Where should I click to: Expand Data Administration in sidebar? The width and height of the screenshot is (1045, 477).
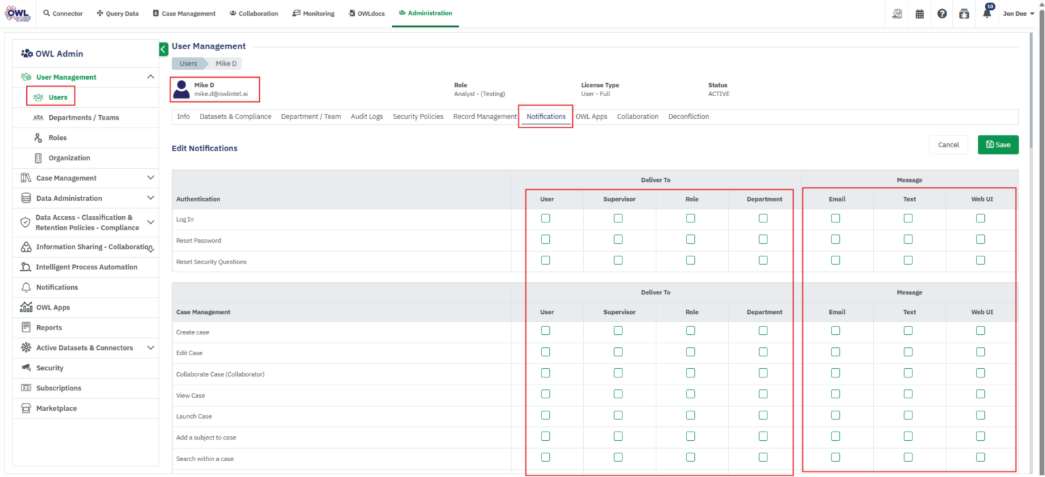tap(150, 198)
